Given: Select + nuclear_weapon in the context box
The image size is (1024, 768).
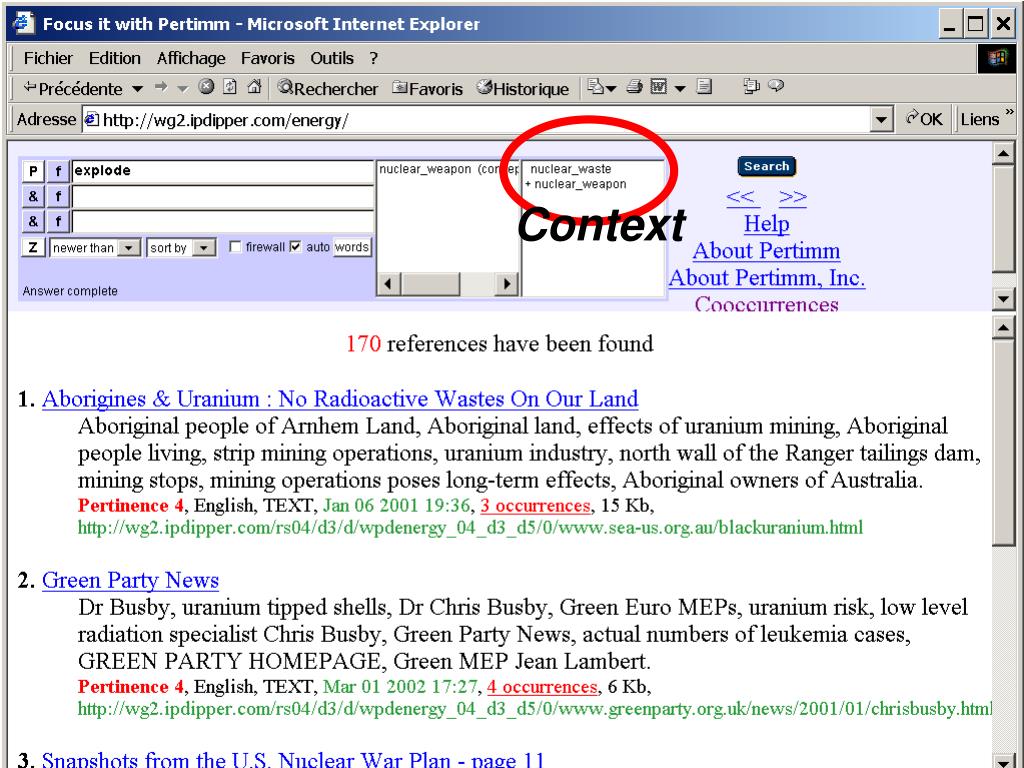Looking at the screenshot, I should (576, 184).
